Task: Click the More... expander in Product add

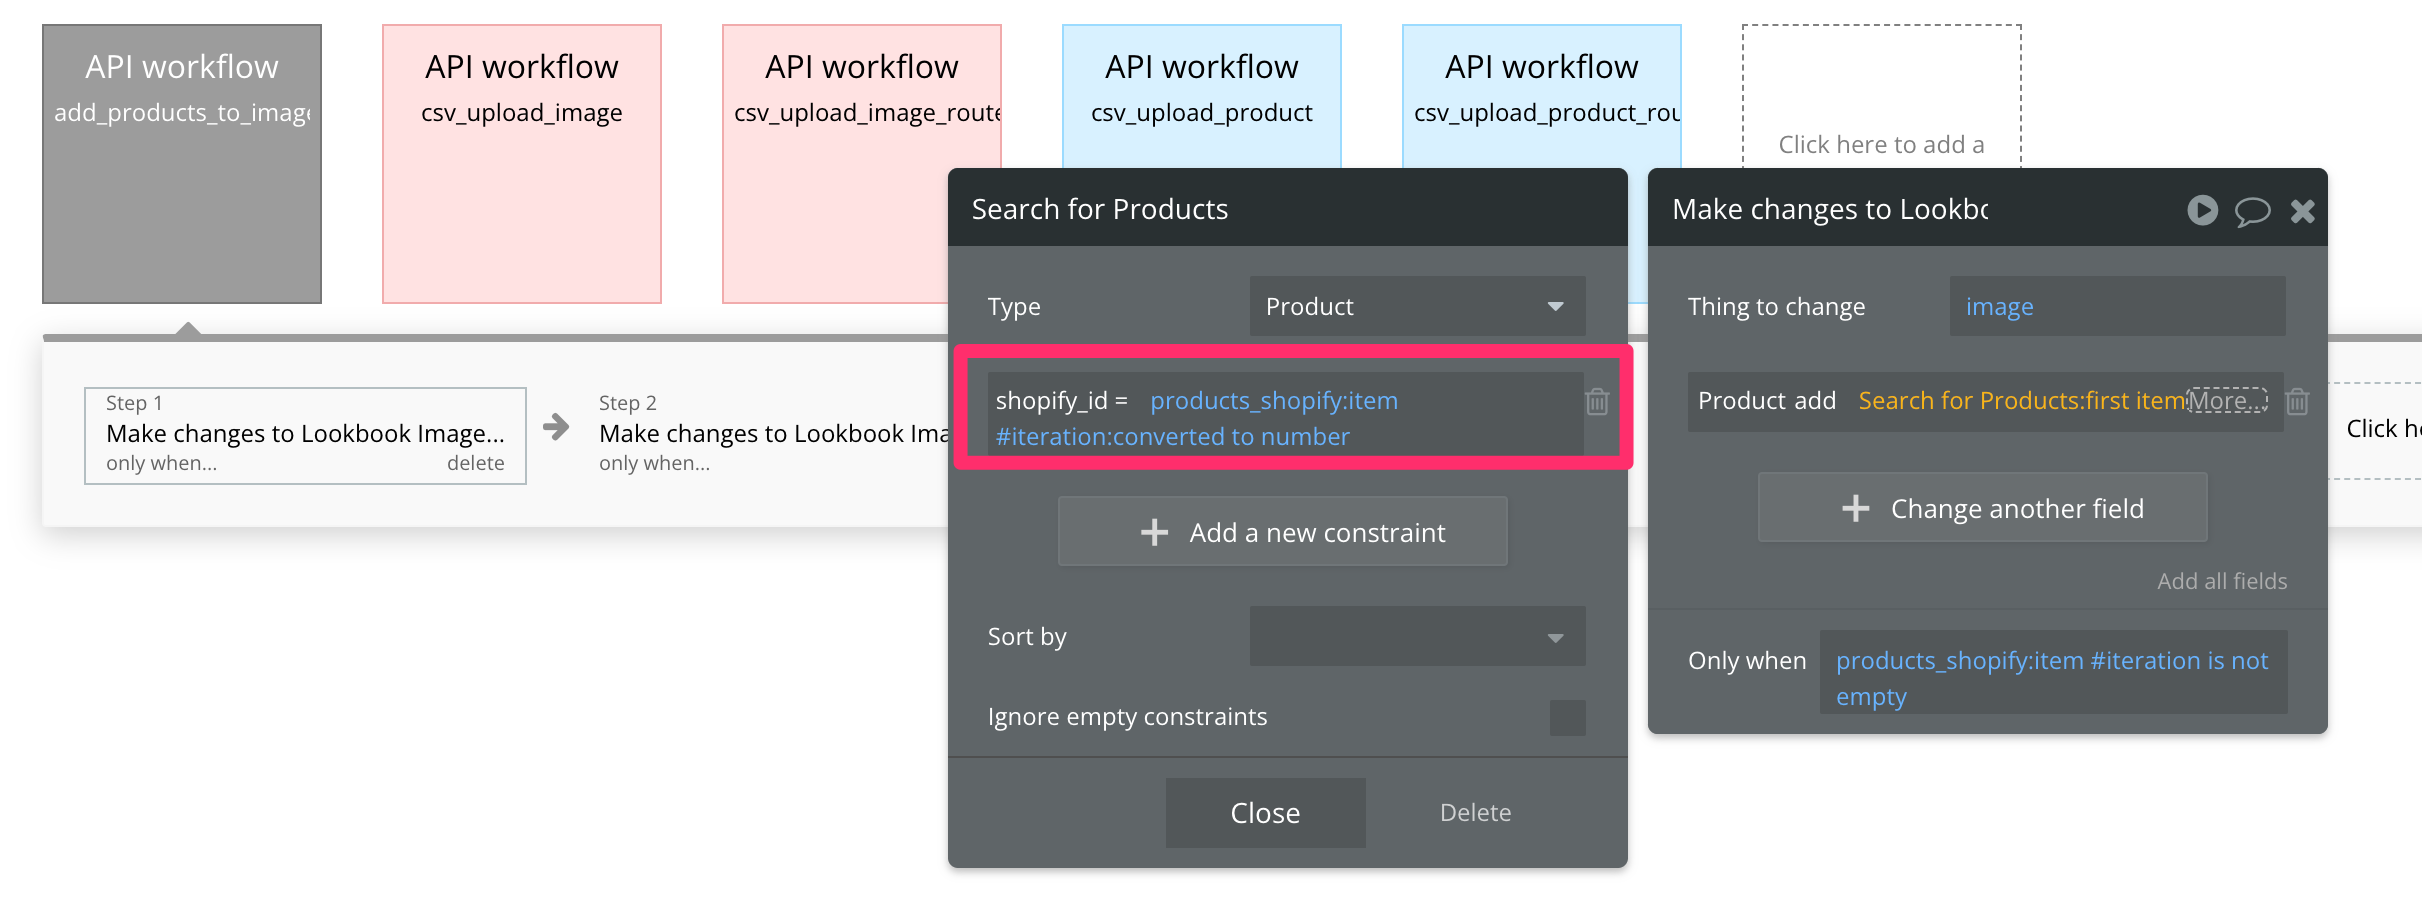Action: tap(2227, 401)
